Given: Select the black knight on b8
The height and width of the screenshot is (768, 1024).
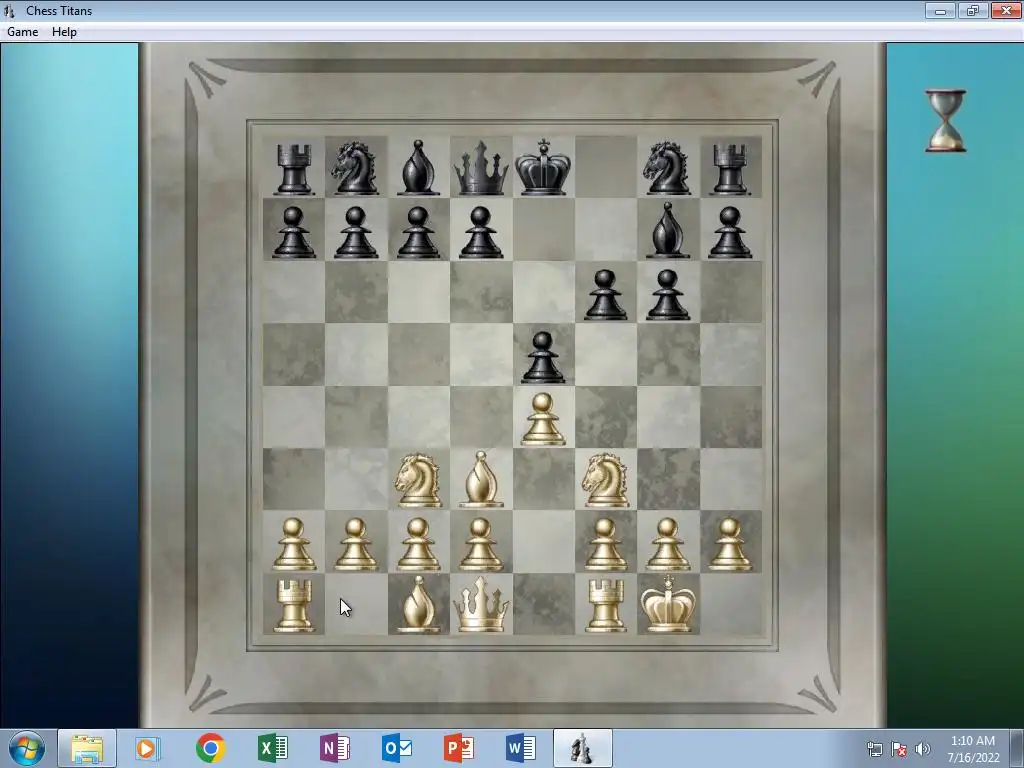Looking at the screenshot, I should pyautogui.click(x=355, y=168).
